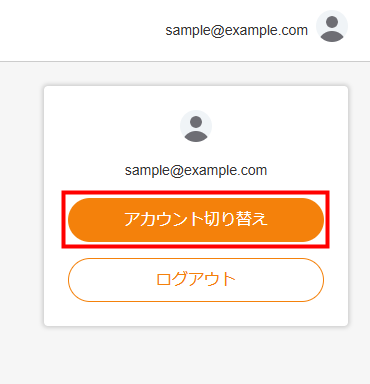
Task: Click the round user icon beside the header email
Action: pos(332,26)
